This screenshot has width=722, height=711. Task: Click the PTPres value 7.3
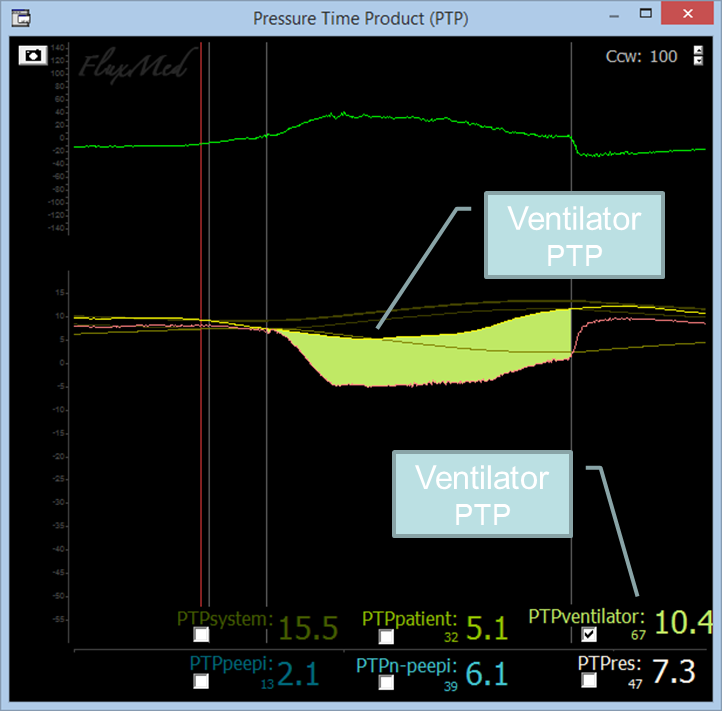tap(674, 671)
